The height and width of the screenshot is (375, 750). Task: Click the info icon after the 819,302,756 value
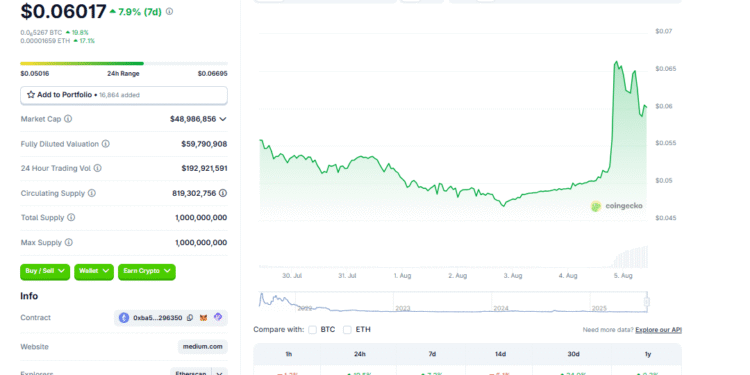(x=223, y=193)
